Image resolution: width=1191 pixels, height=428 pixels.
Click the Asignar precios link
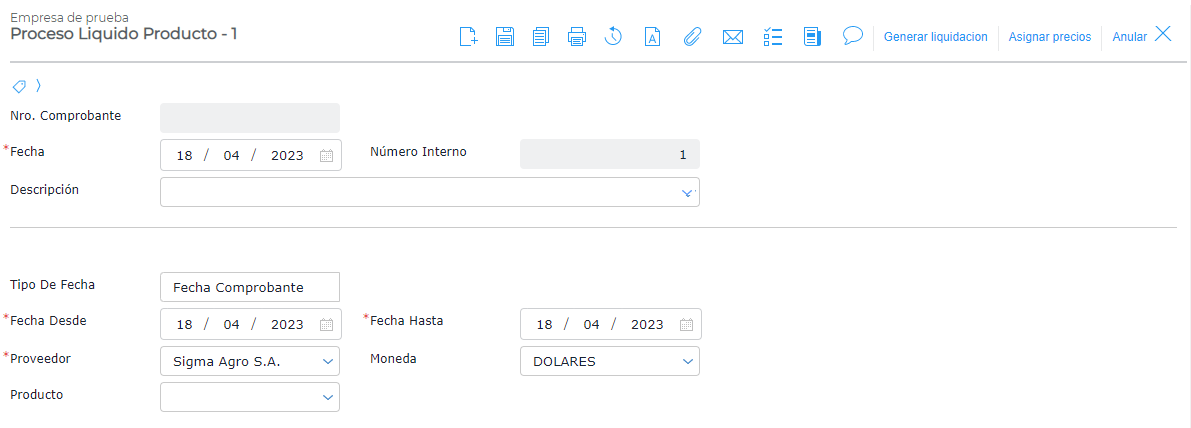pos(1050,37)
